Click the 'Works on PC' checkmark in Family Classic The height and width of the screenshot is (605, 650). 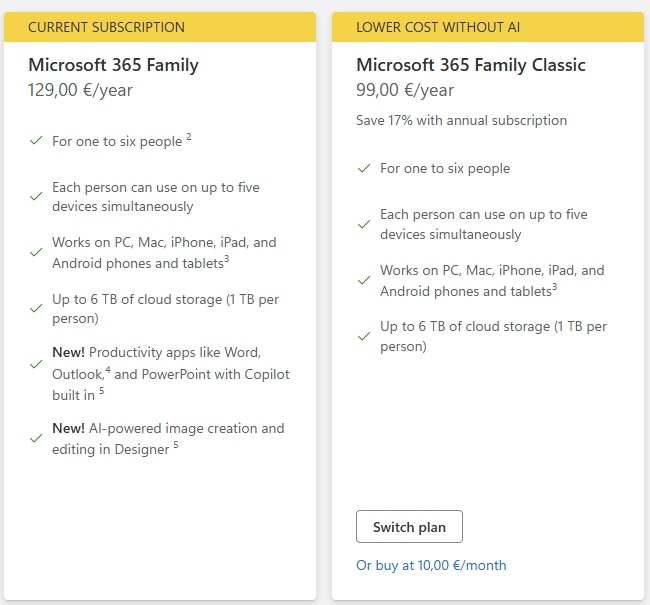[x=364, y=281]
